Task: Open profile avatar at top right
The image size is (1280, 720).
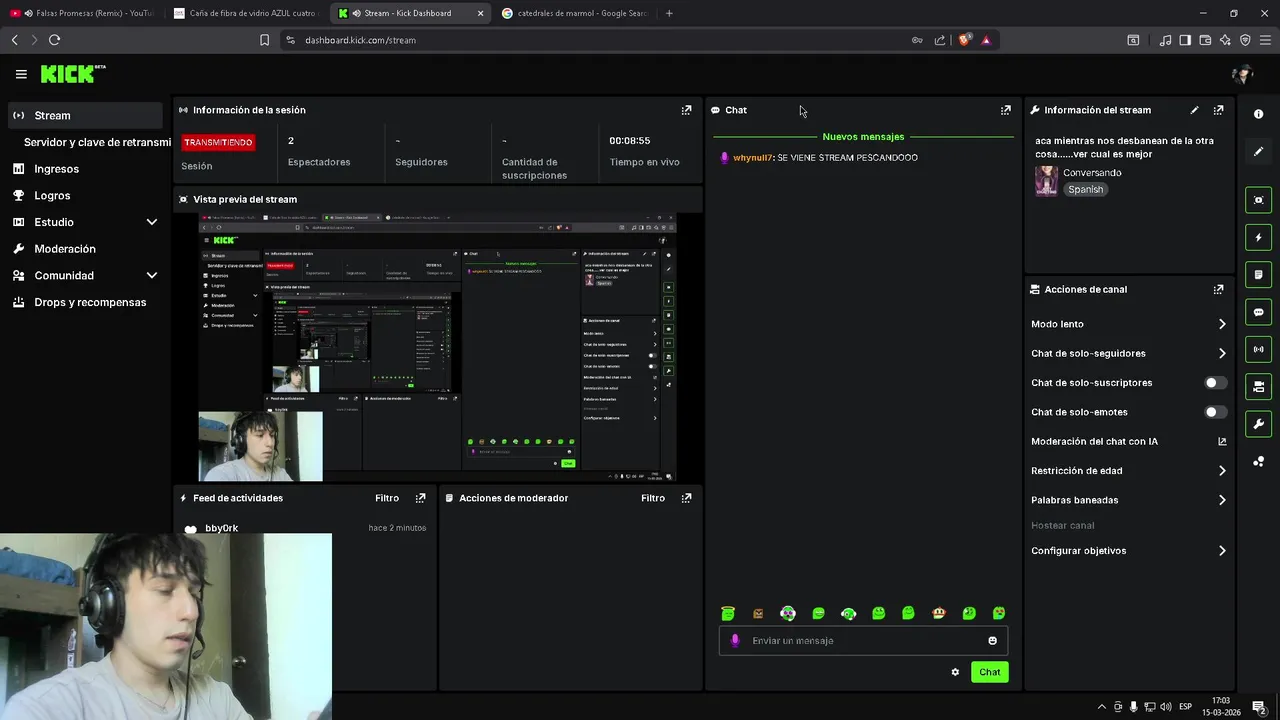Action: tap(1242, 74)
